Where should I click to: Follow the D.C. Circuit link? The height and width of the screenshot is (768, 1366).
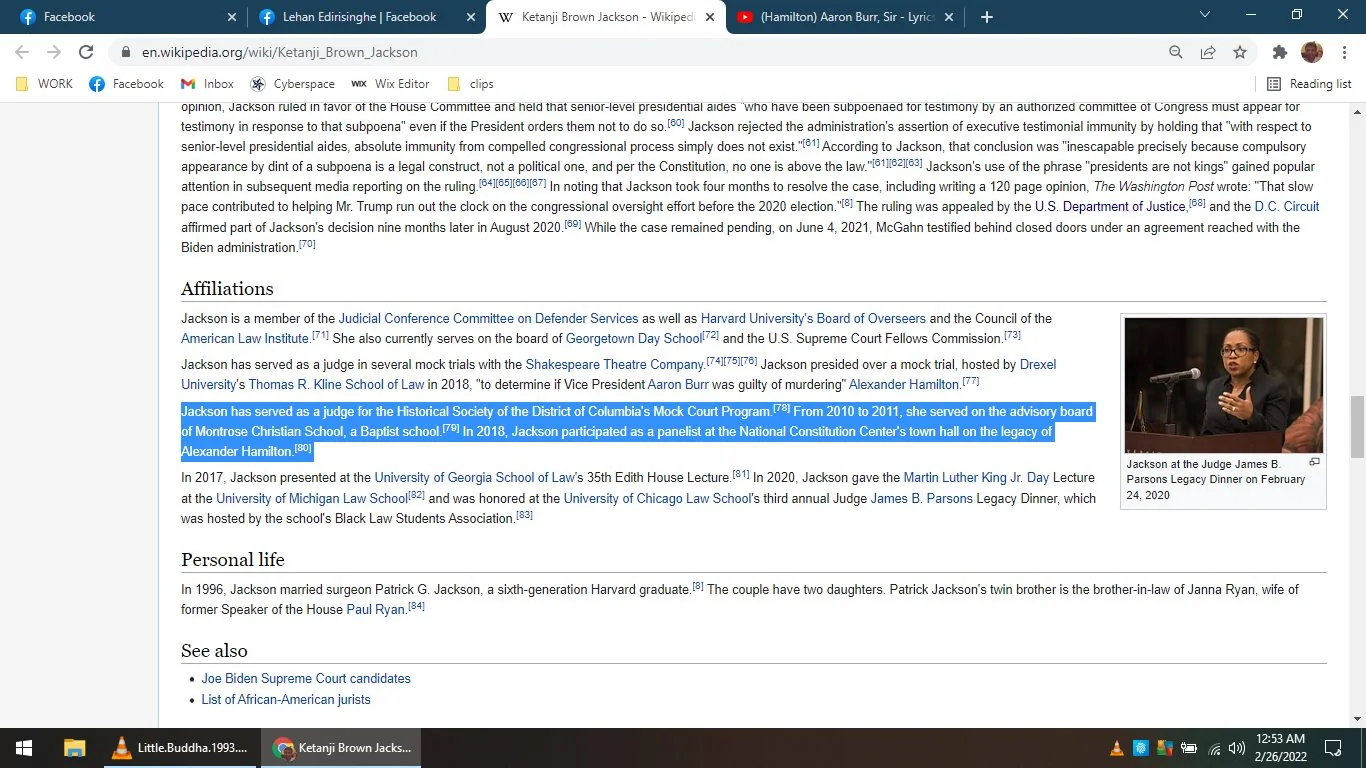(x=1287, y=207)
